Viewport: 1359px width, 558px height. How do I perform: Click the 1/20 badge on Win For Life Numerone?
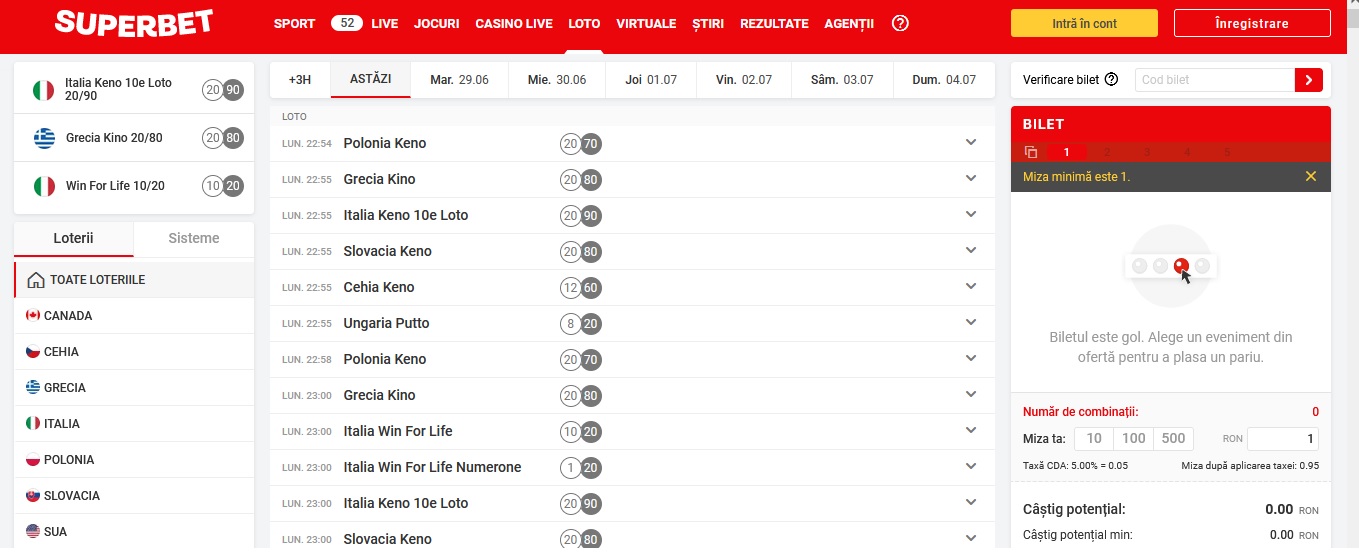click(x=581, y=468)
